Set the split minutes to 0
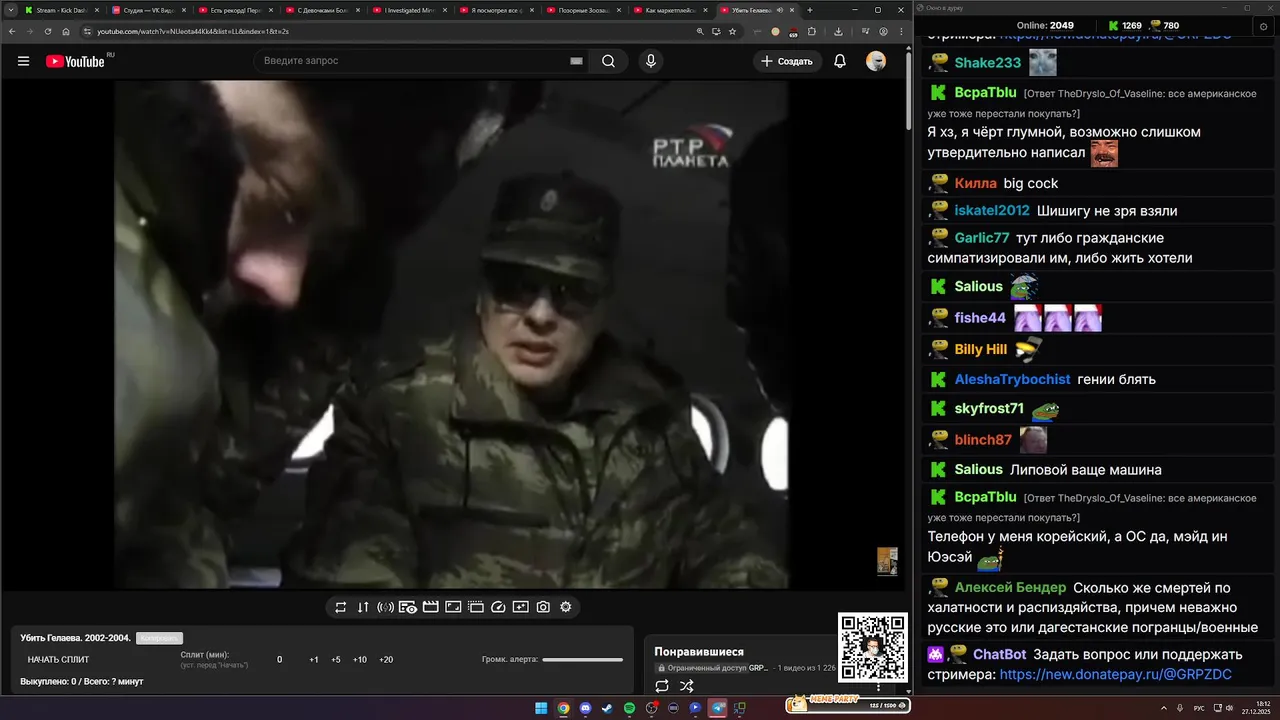 tap(279, 660)
